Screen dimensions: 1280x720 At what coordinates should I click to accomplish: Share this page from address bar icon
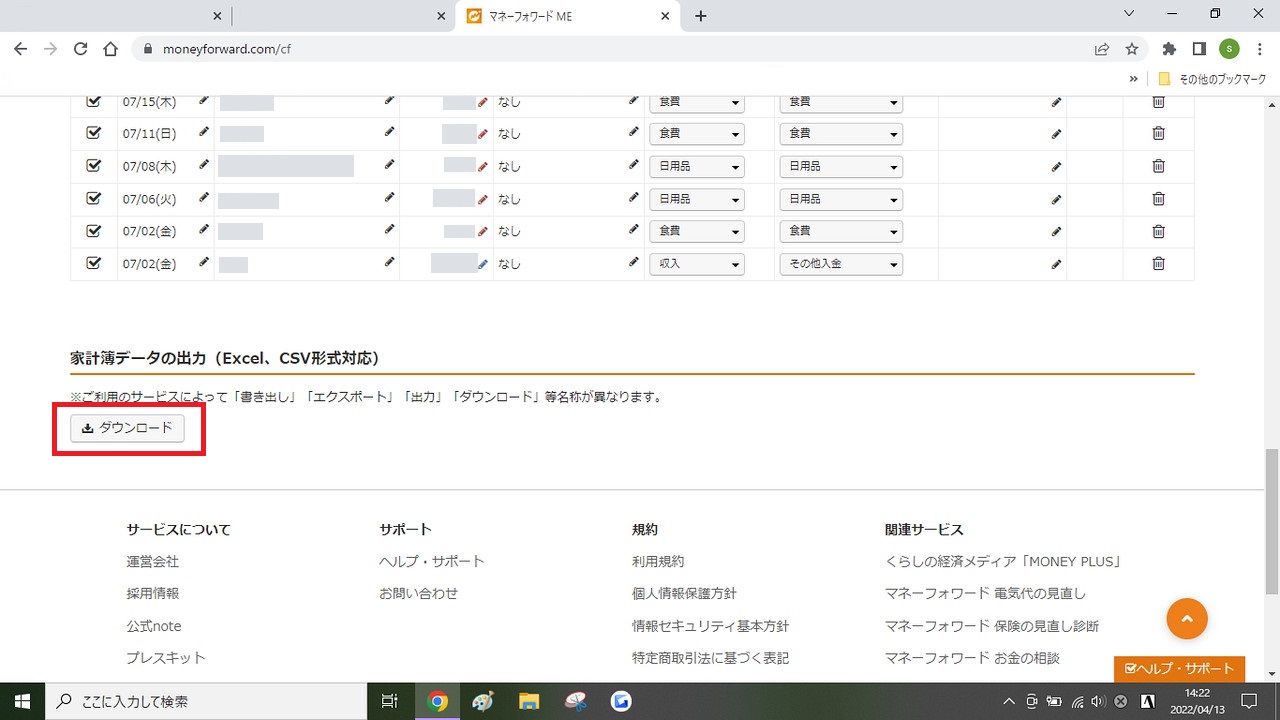pos(1101,48)
